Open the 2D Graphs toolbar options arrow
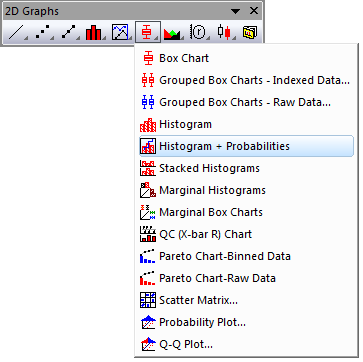The height and width of the screenshot is (362, 363). [x=236, y=11]
